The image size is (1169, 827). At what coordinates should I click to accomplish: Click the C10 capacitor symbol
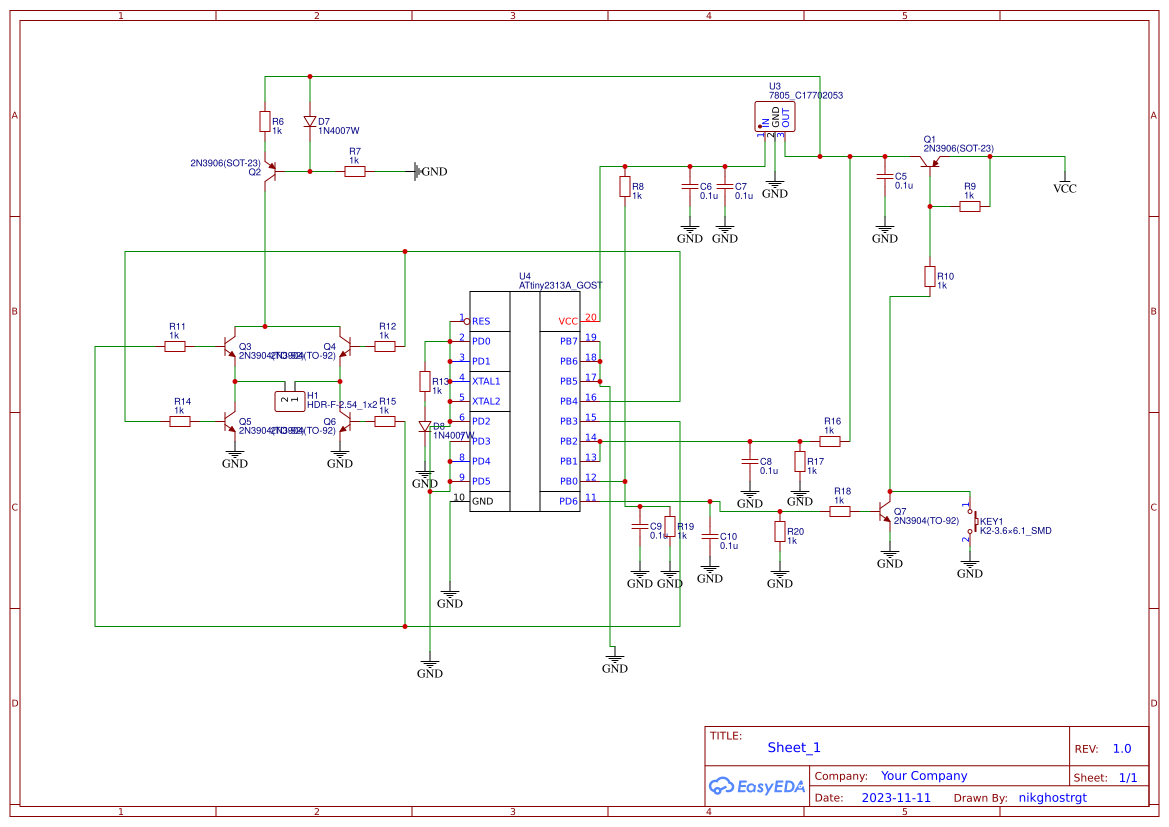(x=709, y=537)
